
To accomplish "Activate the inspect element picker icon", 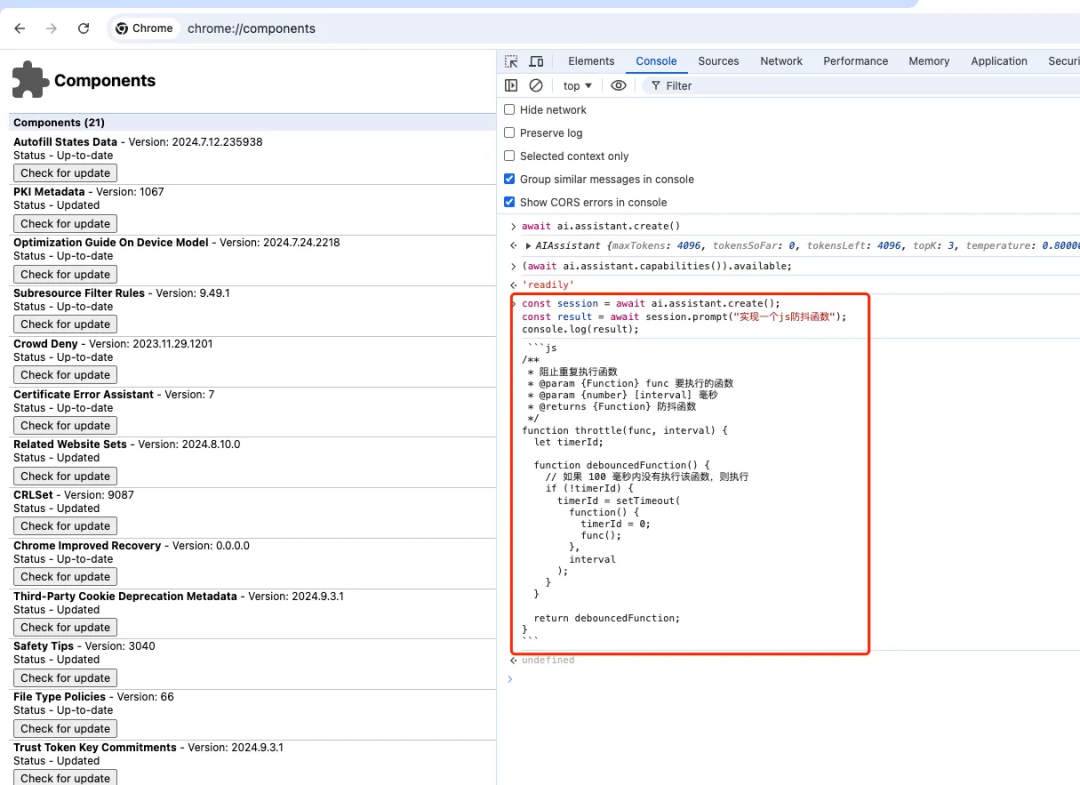I will click(511, 61).
